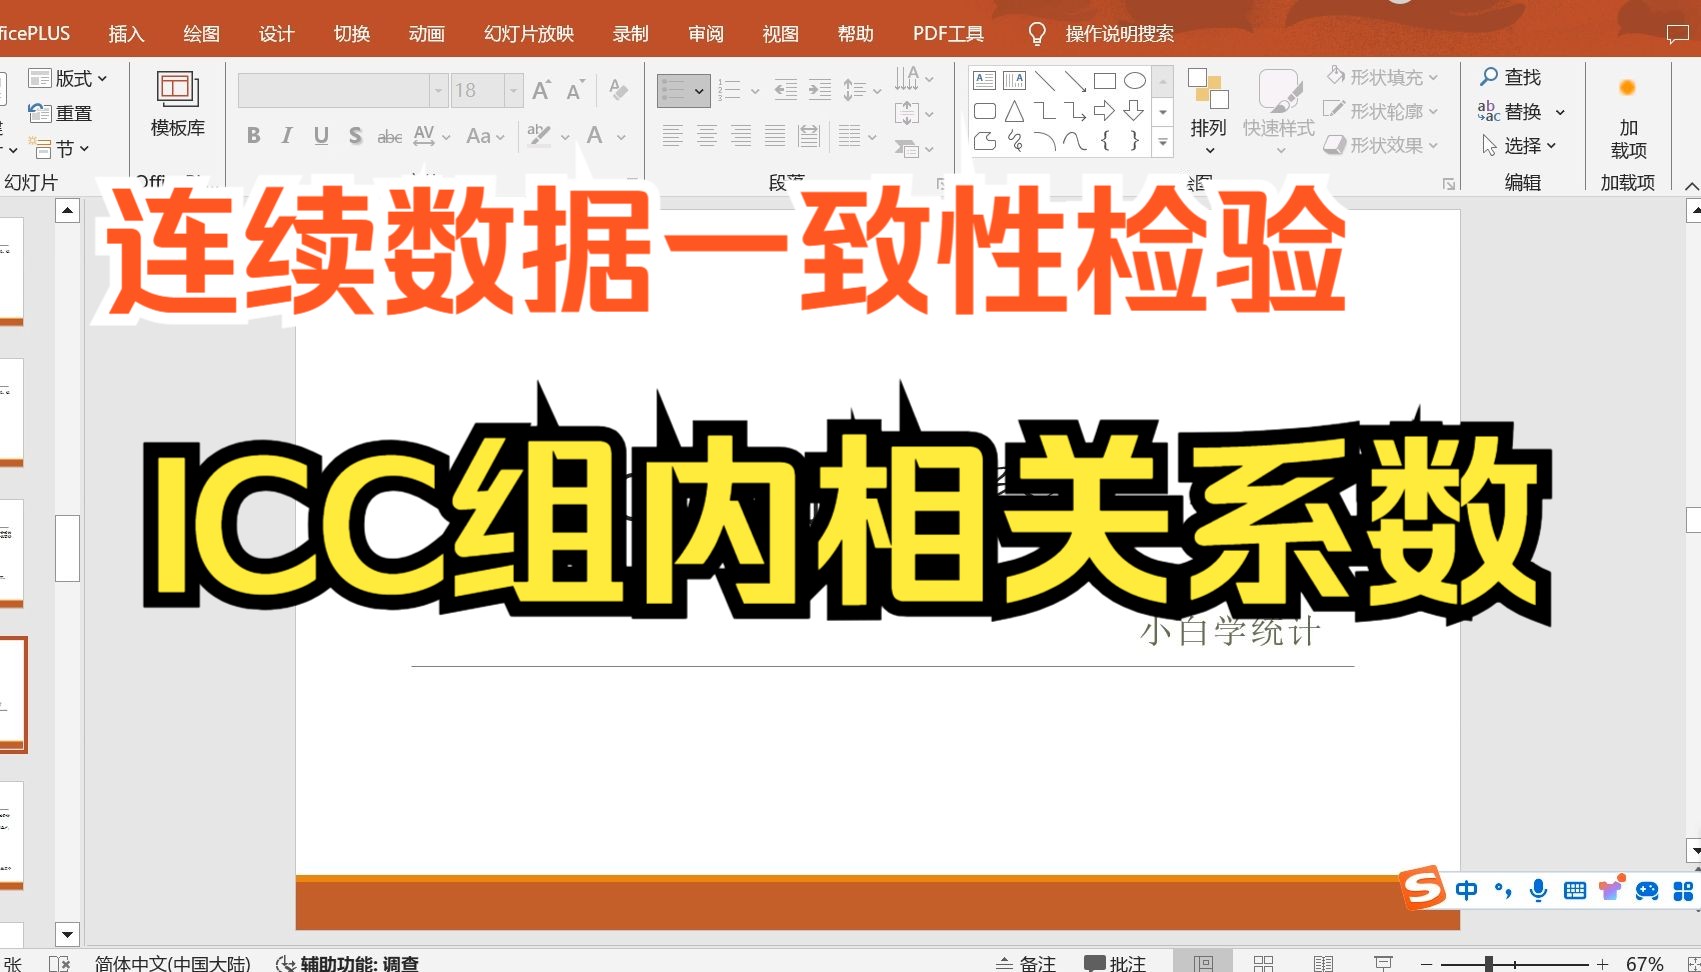Increase font size

(x=541, y=91)
